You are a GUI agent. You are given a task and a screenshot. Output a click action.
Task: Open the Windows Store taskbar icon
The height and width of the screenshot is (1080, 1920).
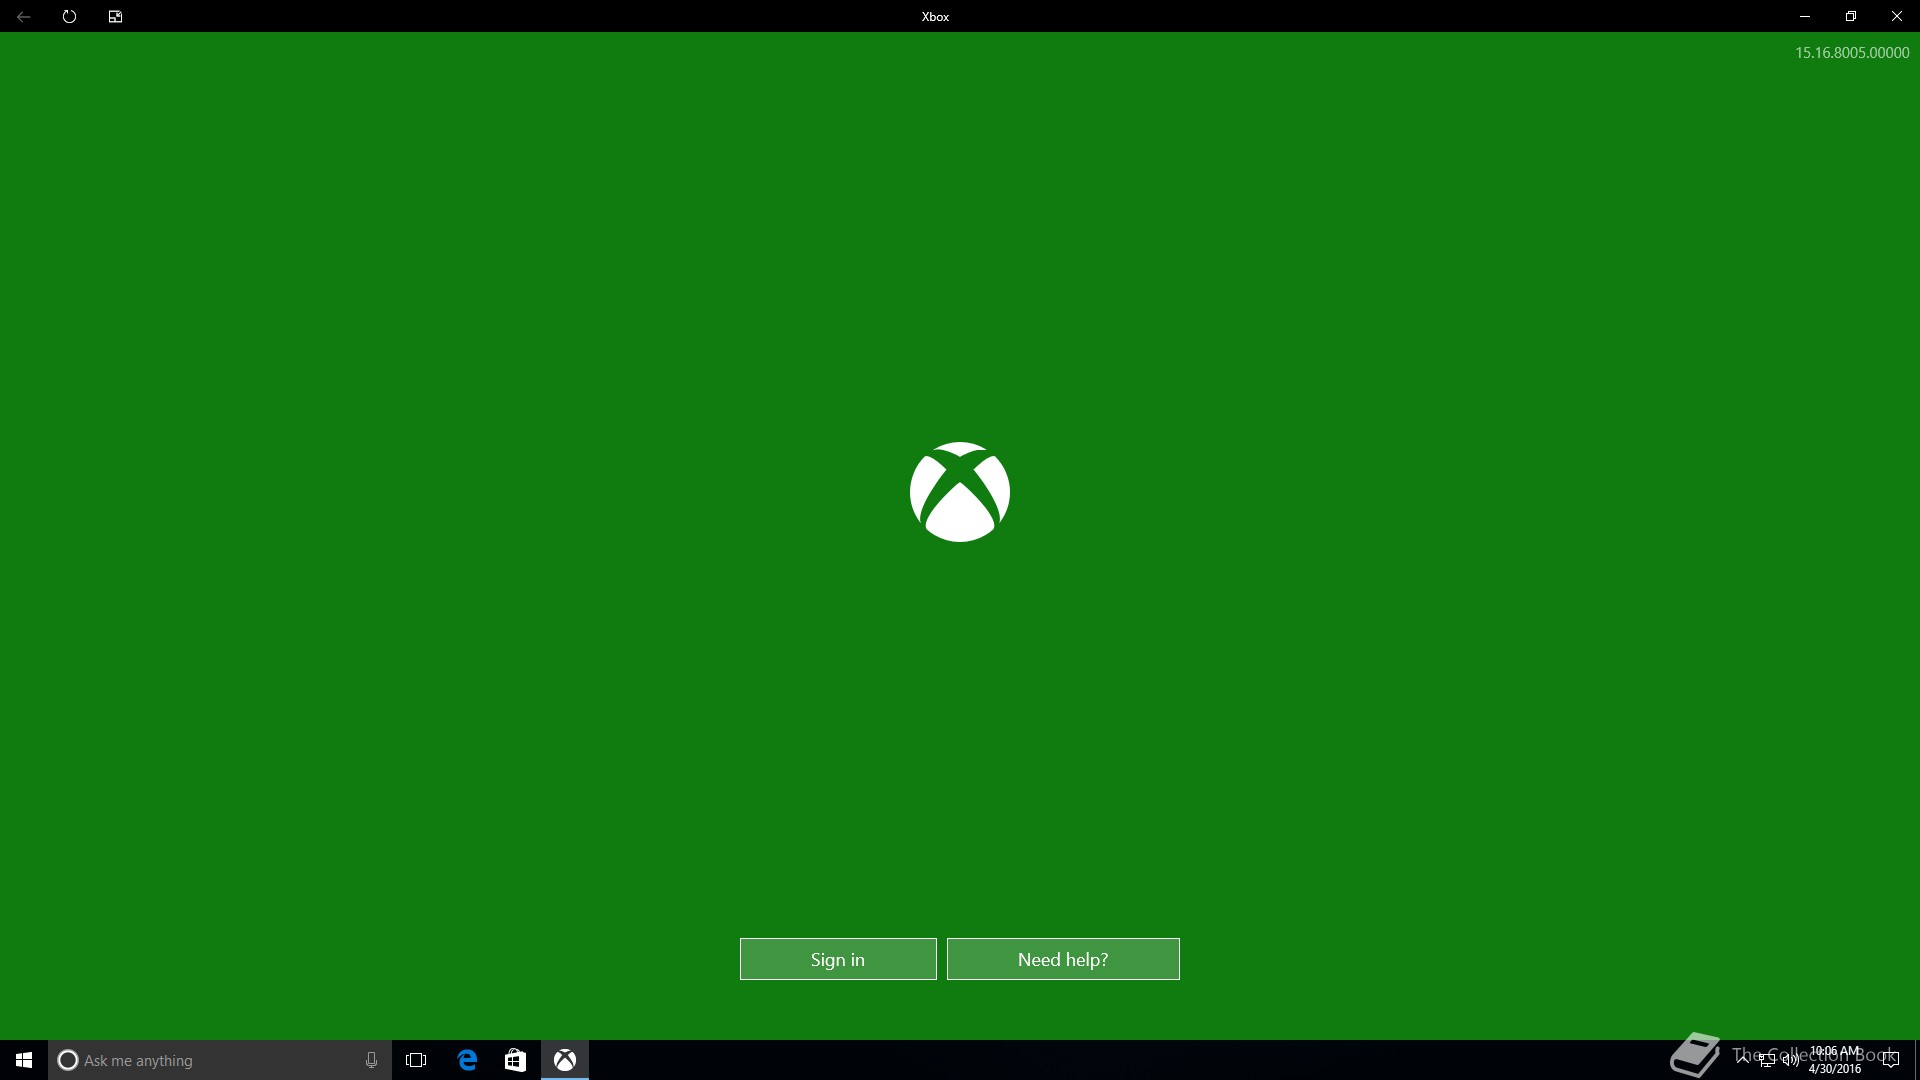click(515, 1060)
